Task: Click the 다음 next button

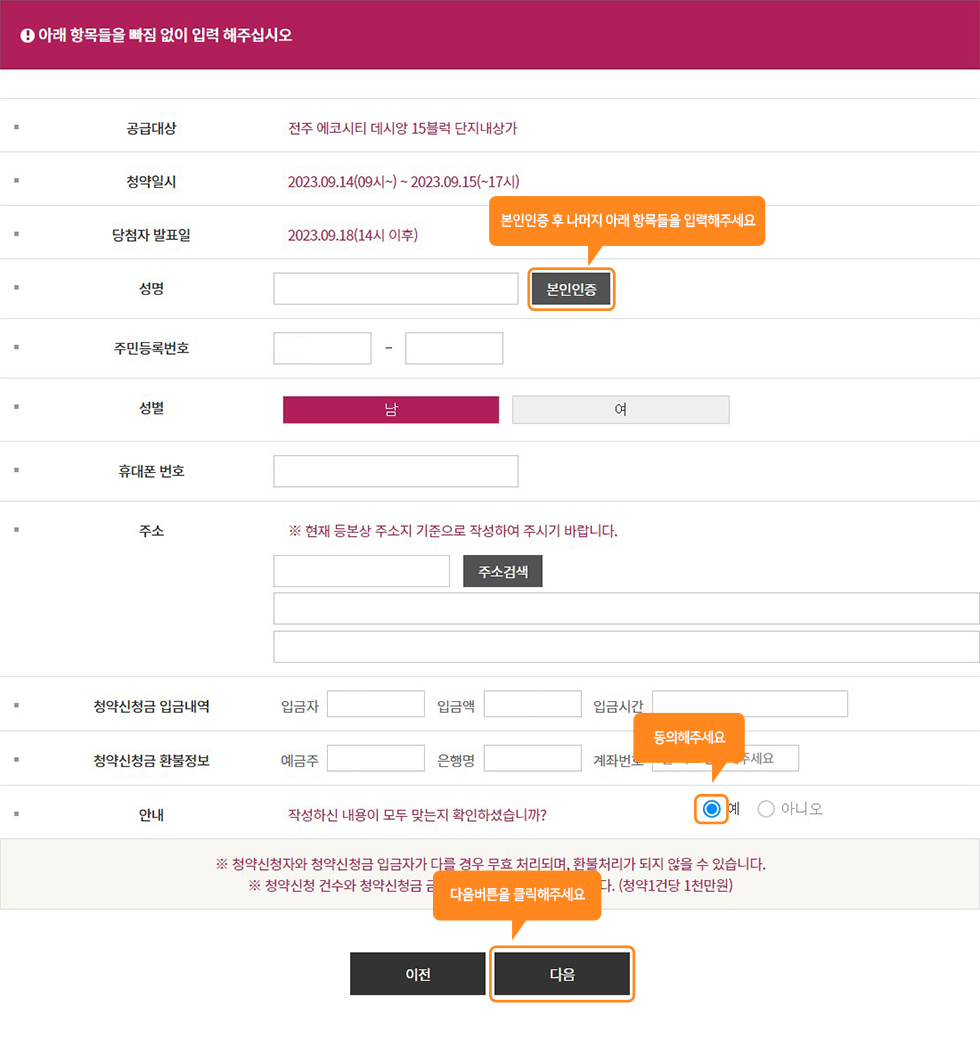Action: (x=562, y=974)
